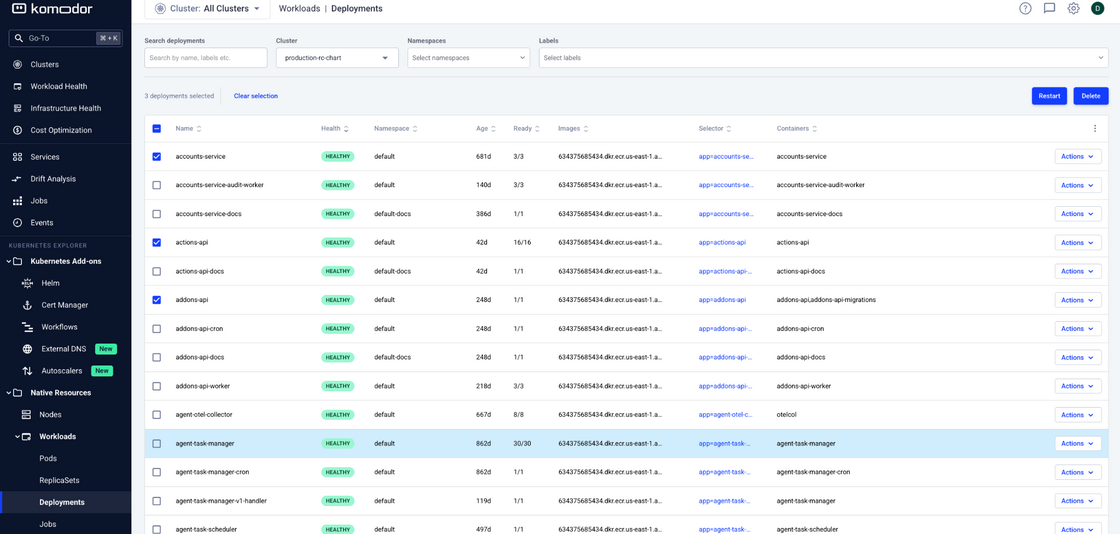Go to Pods in Workloads

[48, 458]
